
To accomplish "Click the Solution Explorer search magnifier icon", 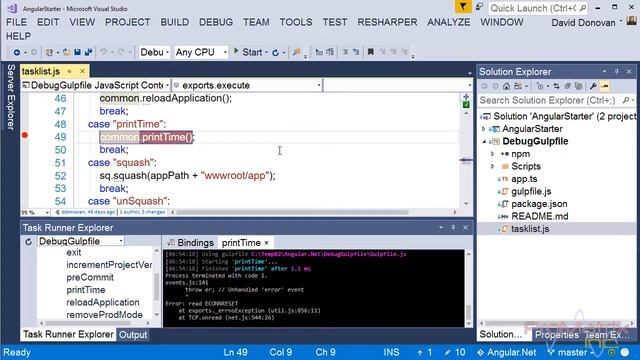I will (x=626, y=100).
